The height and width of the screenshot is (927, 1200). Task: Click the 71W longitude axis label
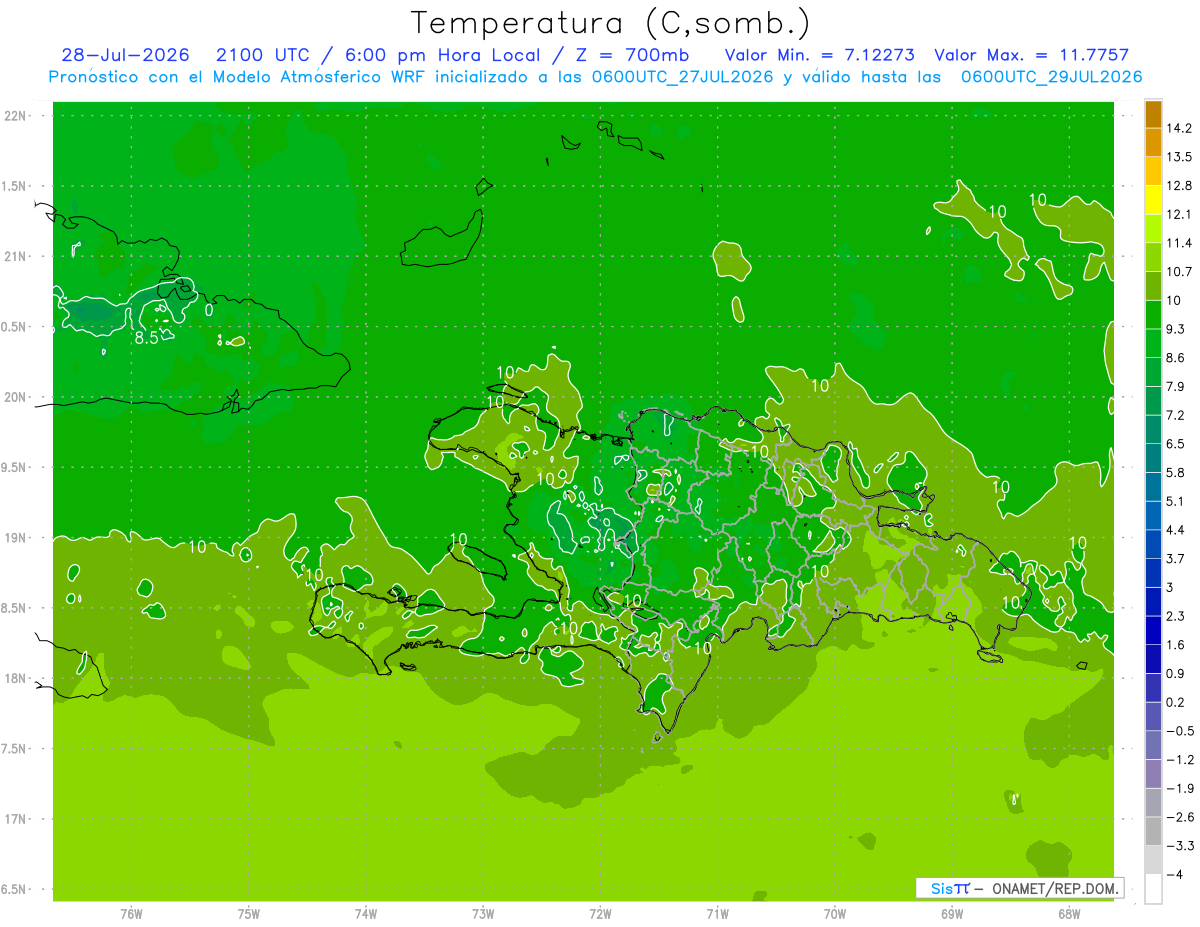pyautogui.click(x=717, y=913)
